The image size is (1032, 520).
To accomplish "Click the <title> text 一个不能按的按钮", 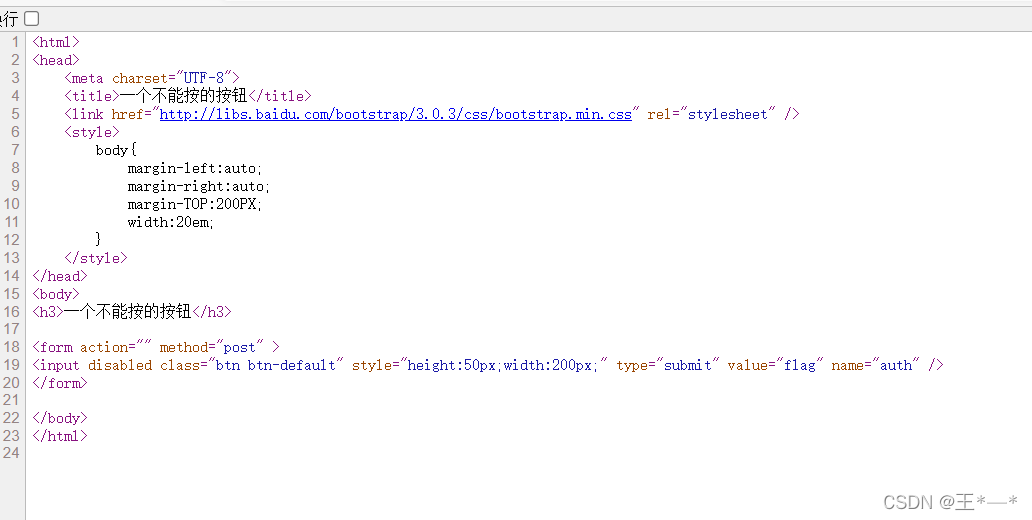I will click(x=184, y=95).
